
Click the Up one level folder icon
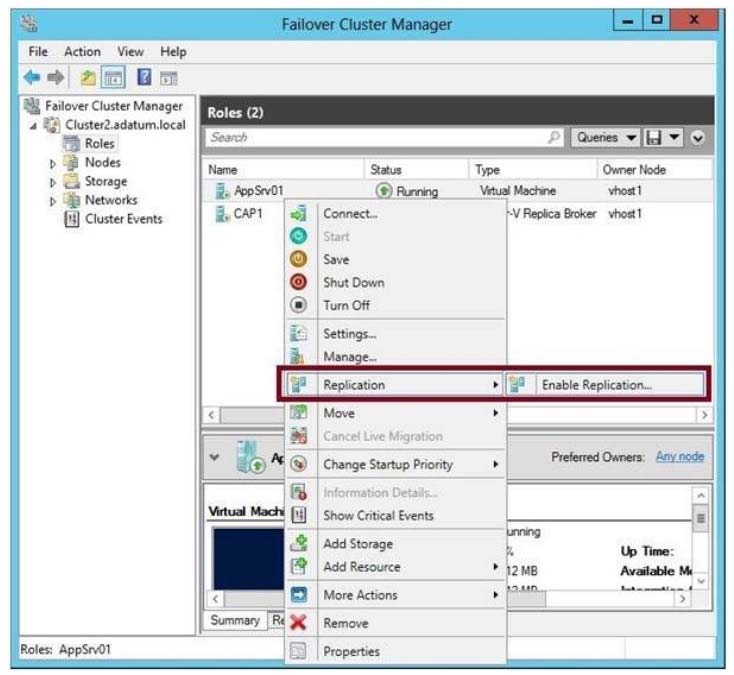(88, 78)
